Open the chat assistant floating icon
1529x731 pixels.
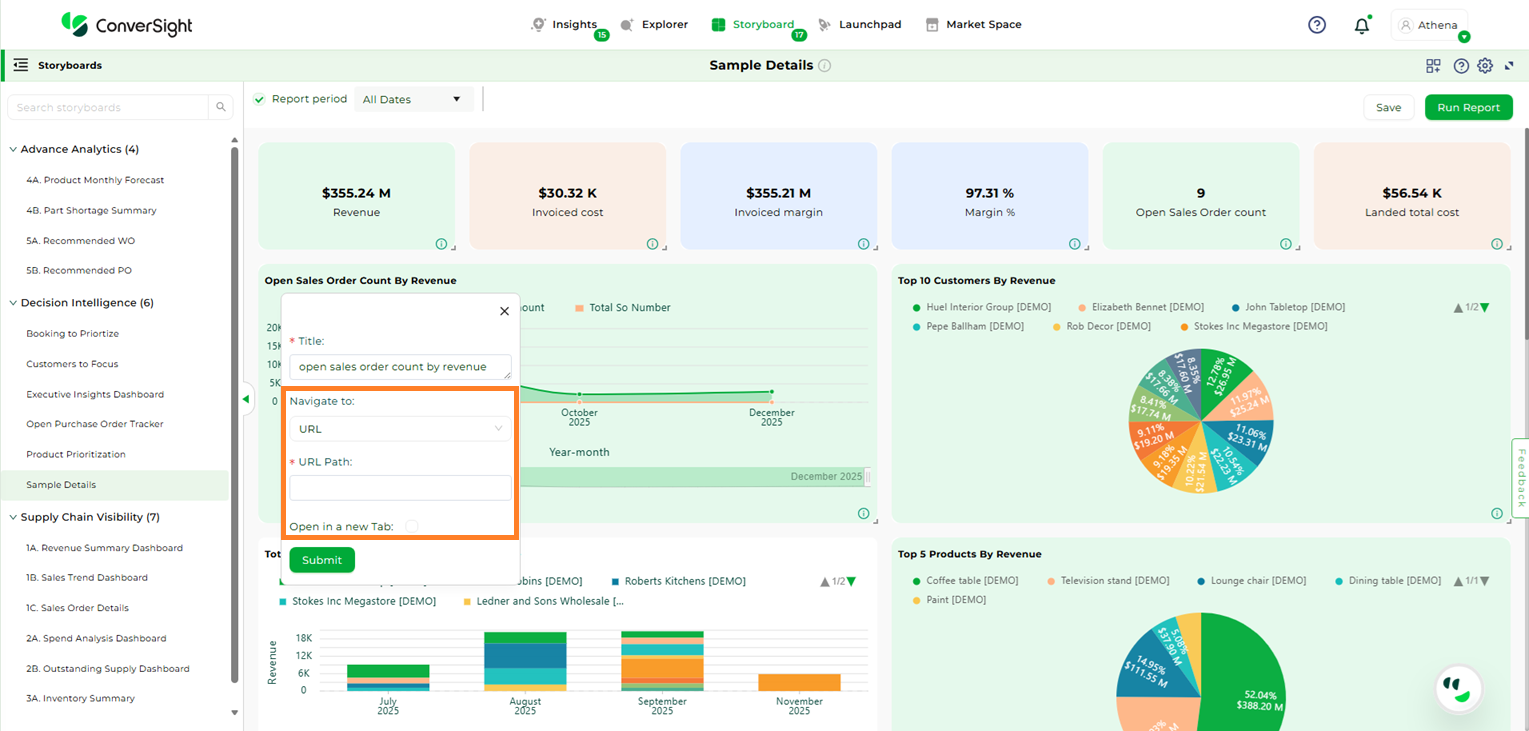tap(1458, 688)
